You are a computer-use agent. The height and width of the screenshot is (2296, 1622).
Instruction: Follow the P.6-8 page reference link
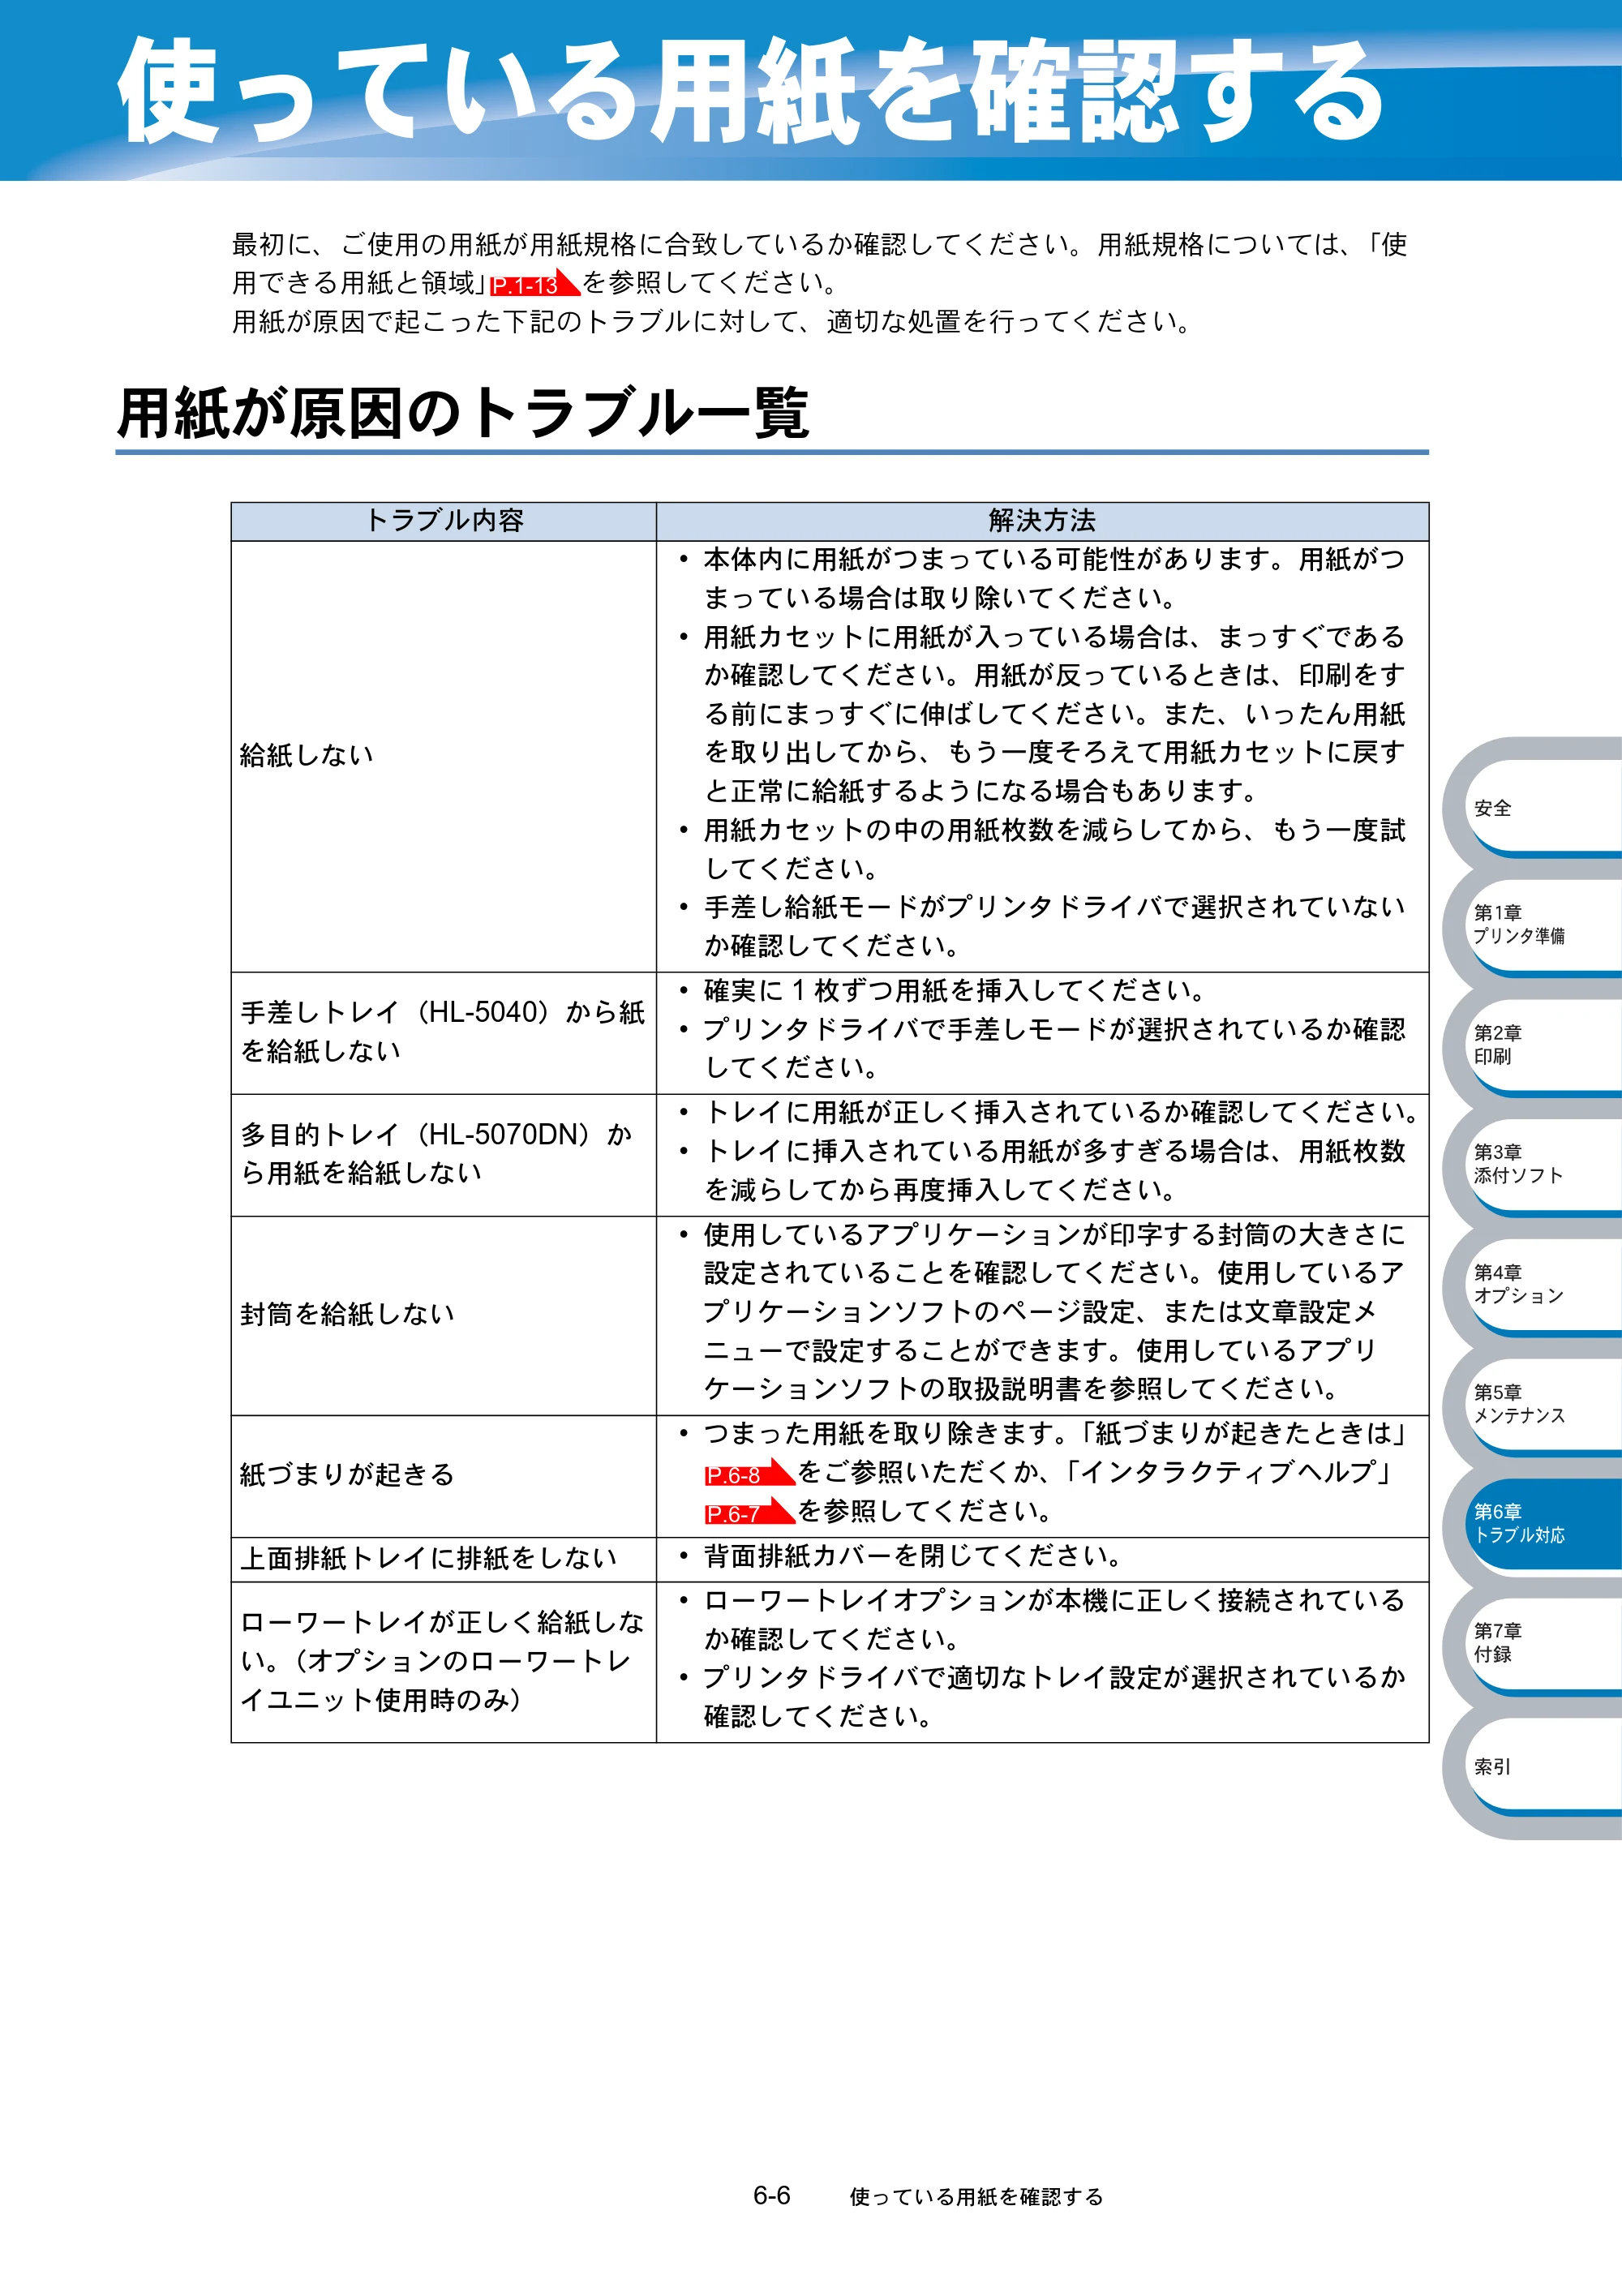(x=749, y=1473)
